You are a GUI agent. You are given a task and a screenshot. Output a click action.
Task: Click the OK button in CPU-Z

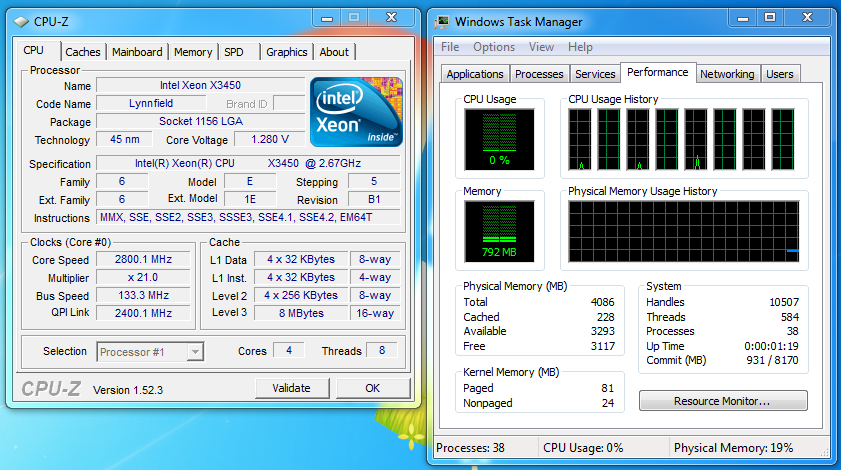[x=373, y=388]
